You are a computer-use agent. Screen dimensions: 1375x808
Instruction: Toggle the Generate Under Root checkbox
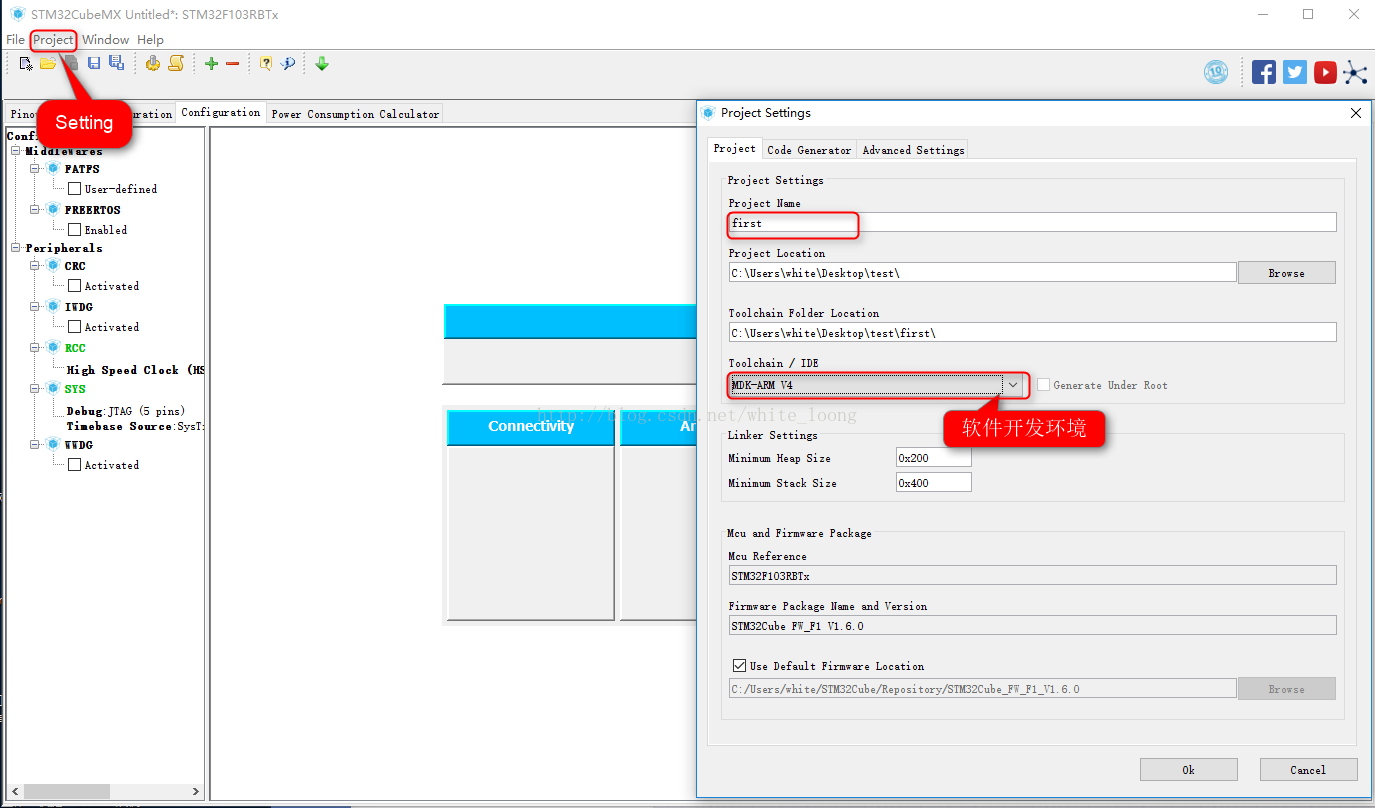click(x=1043, y=385)
